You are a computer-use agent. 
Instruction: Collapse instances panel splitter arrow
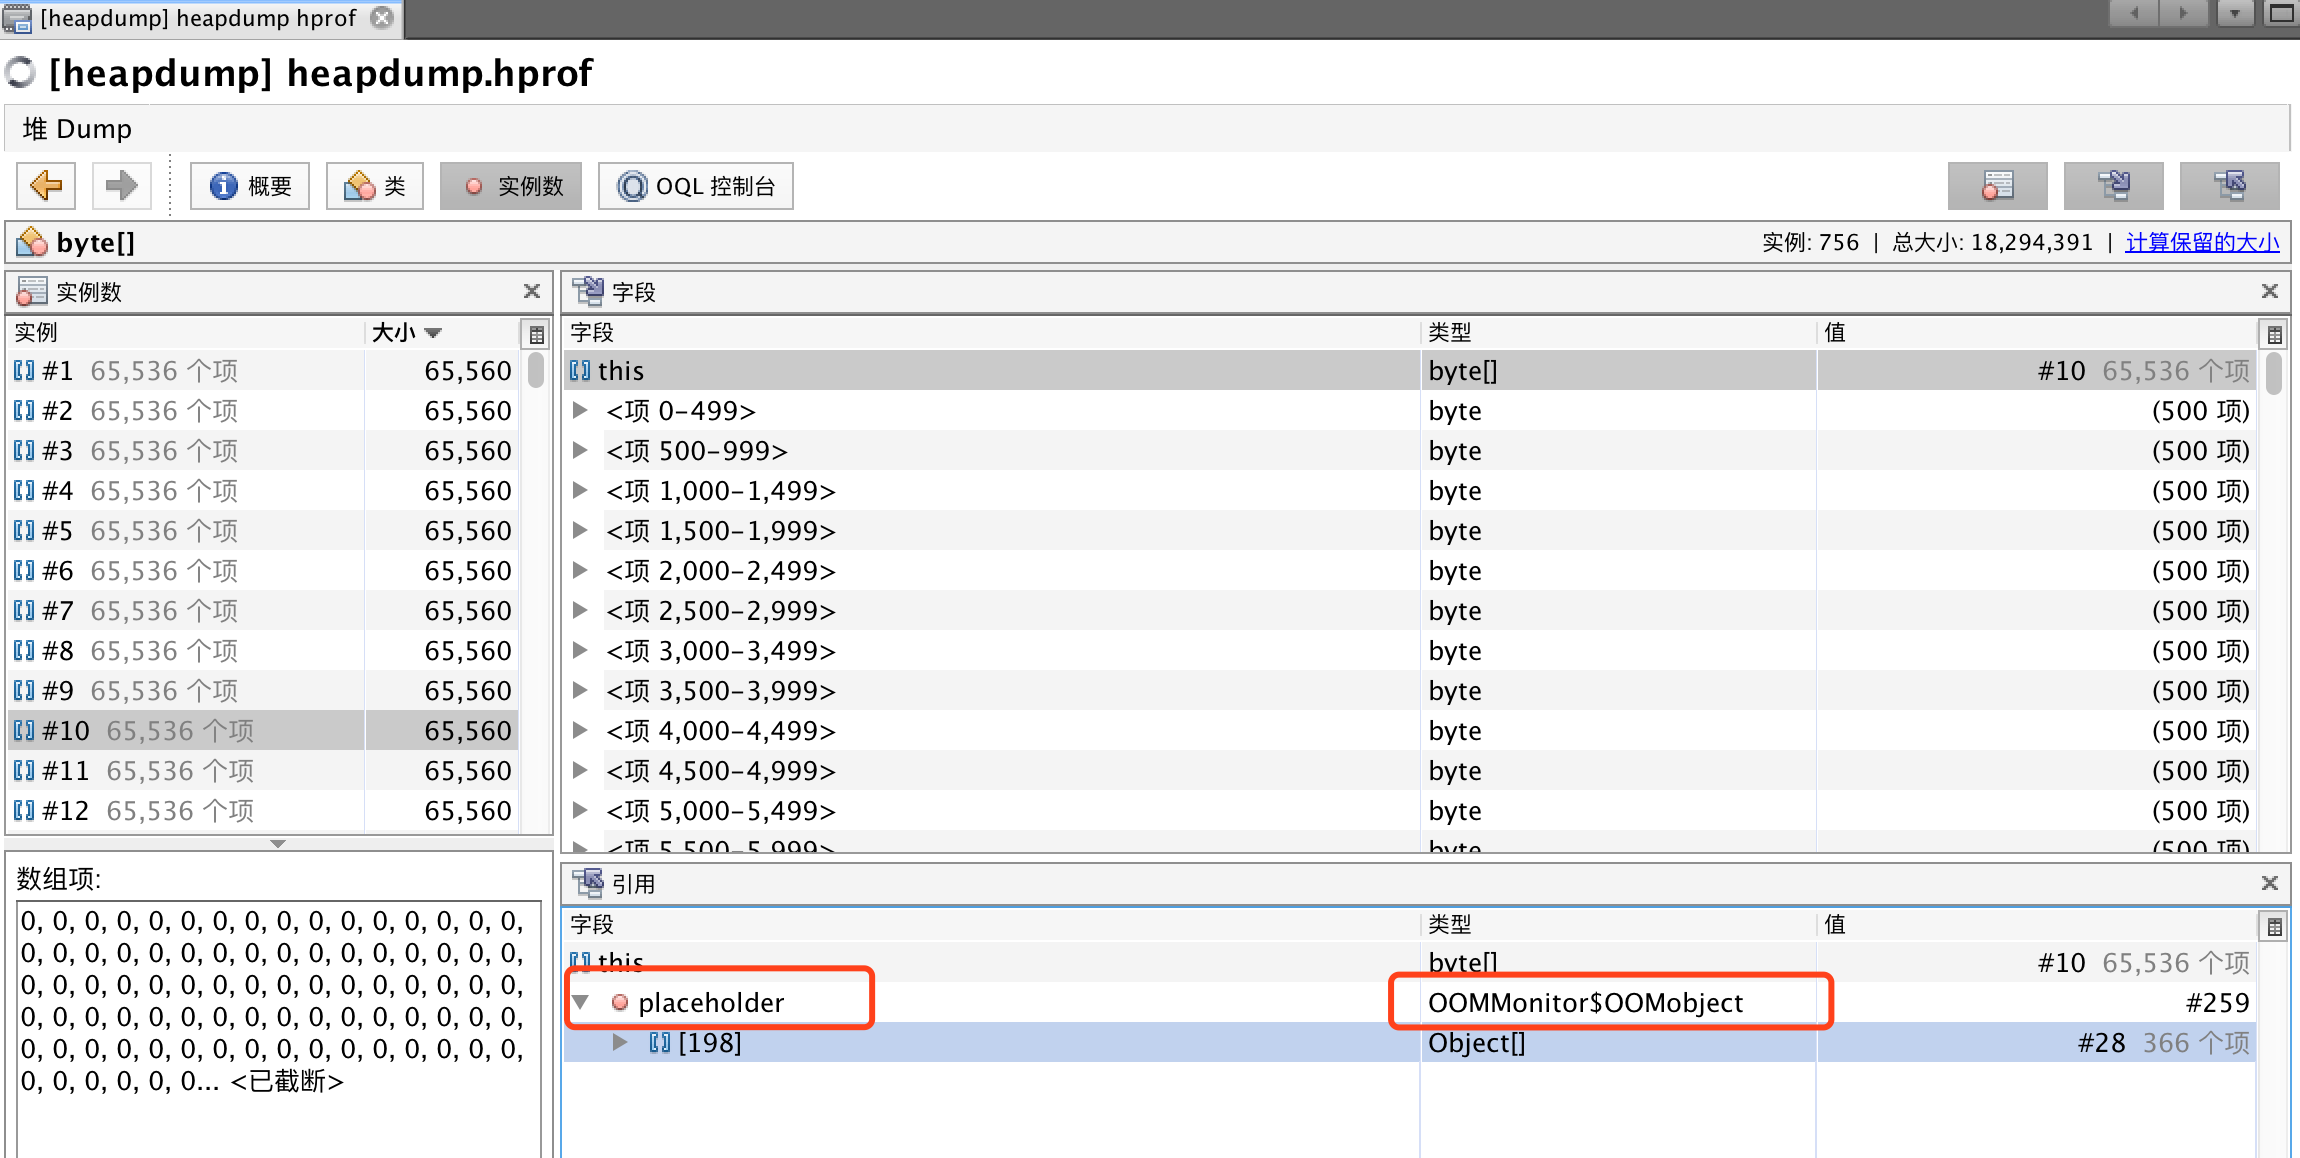(278, 843)
